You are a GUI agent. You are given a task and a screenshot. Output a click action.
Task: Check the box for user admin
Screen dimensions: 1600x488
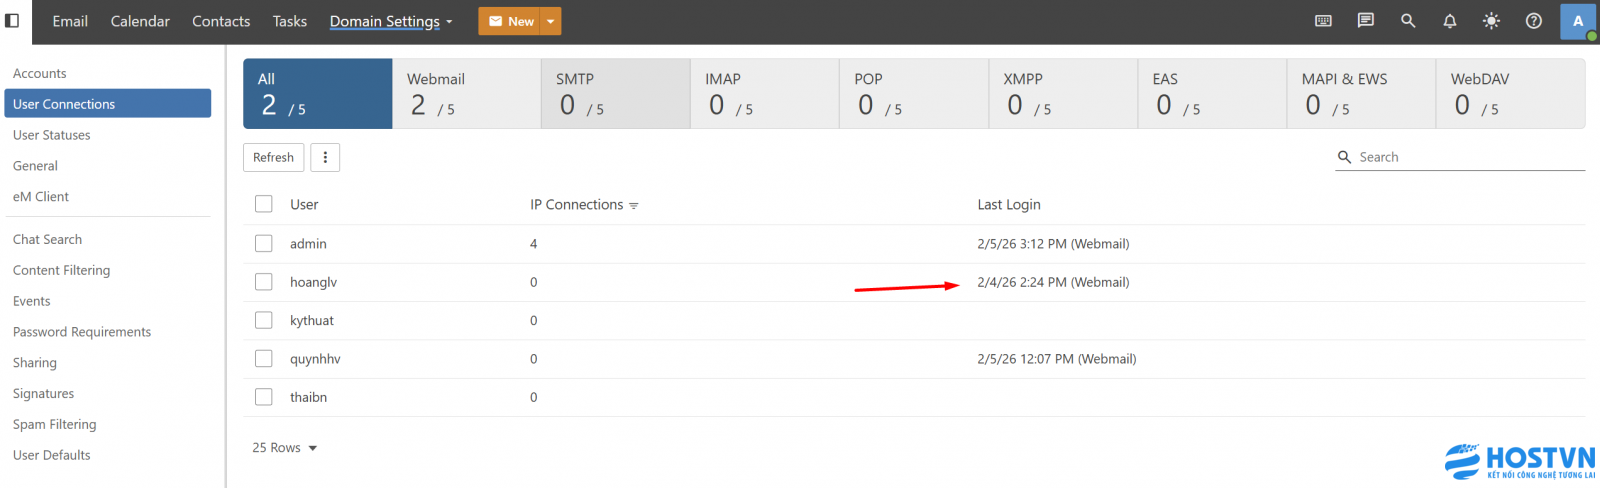[264, 243]
